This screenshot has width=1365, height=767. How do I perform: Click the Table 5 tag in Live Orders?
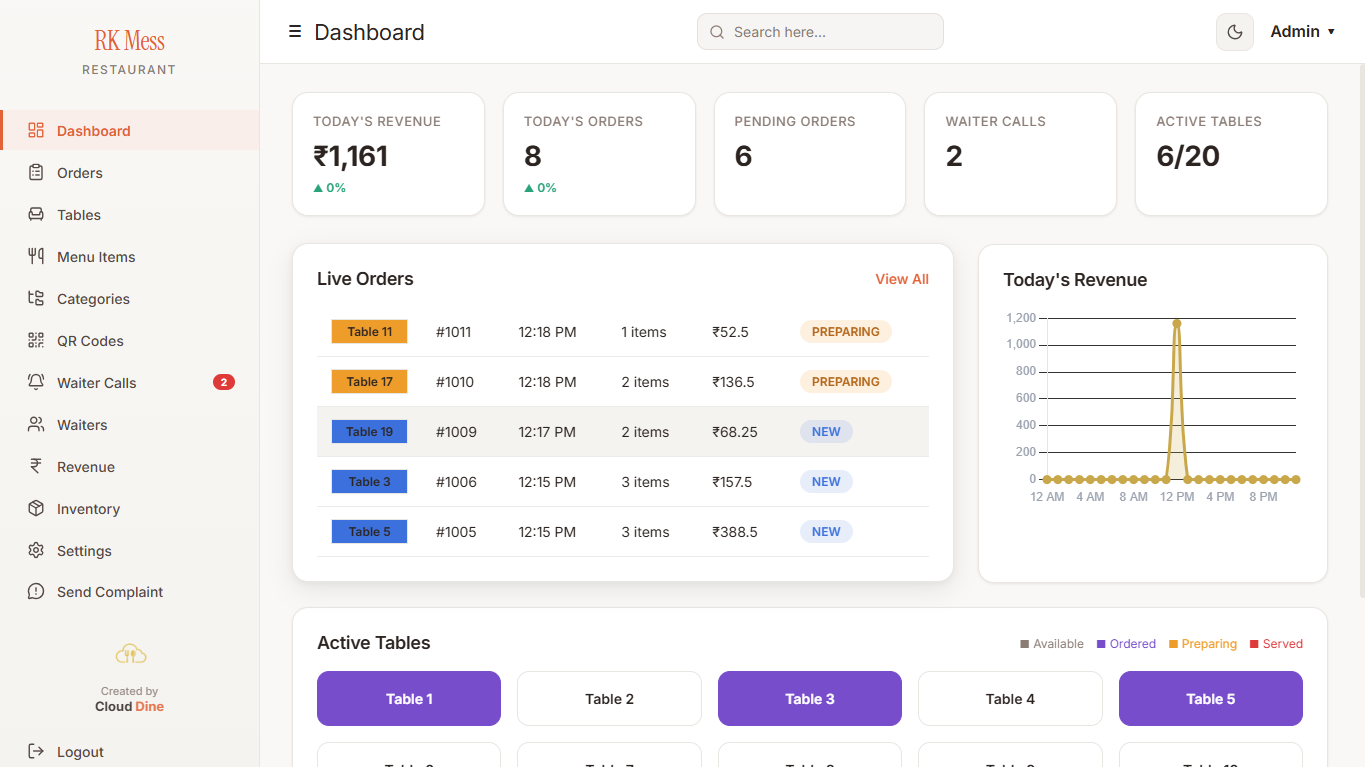369,532
